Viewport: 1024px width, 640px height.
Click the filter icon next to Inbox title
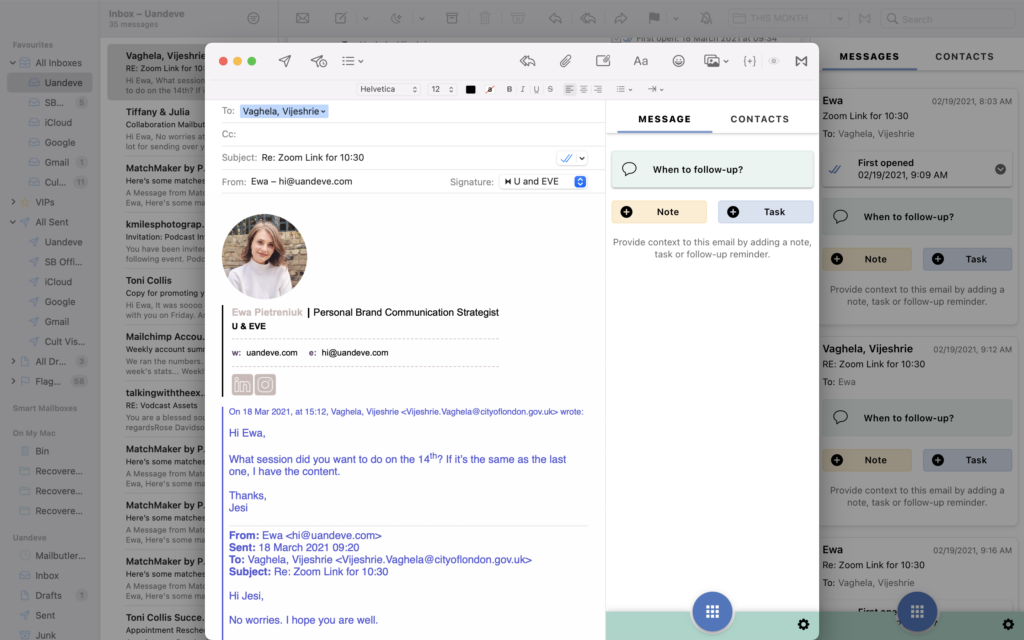click(x=253, y=18)
